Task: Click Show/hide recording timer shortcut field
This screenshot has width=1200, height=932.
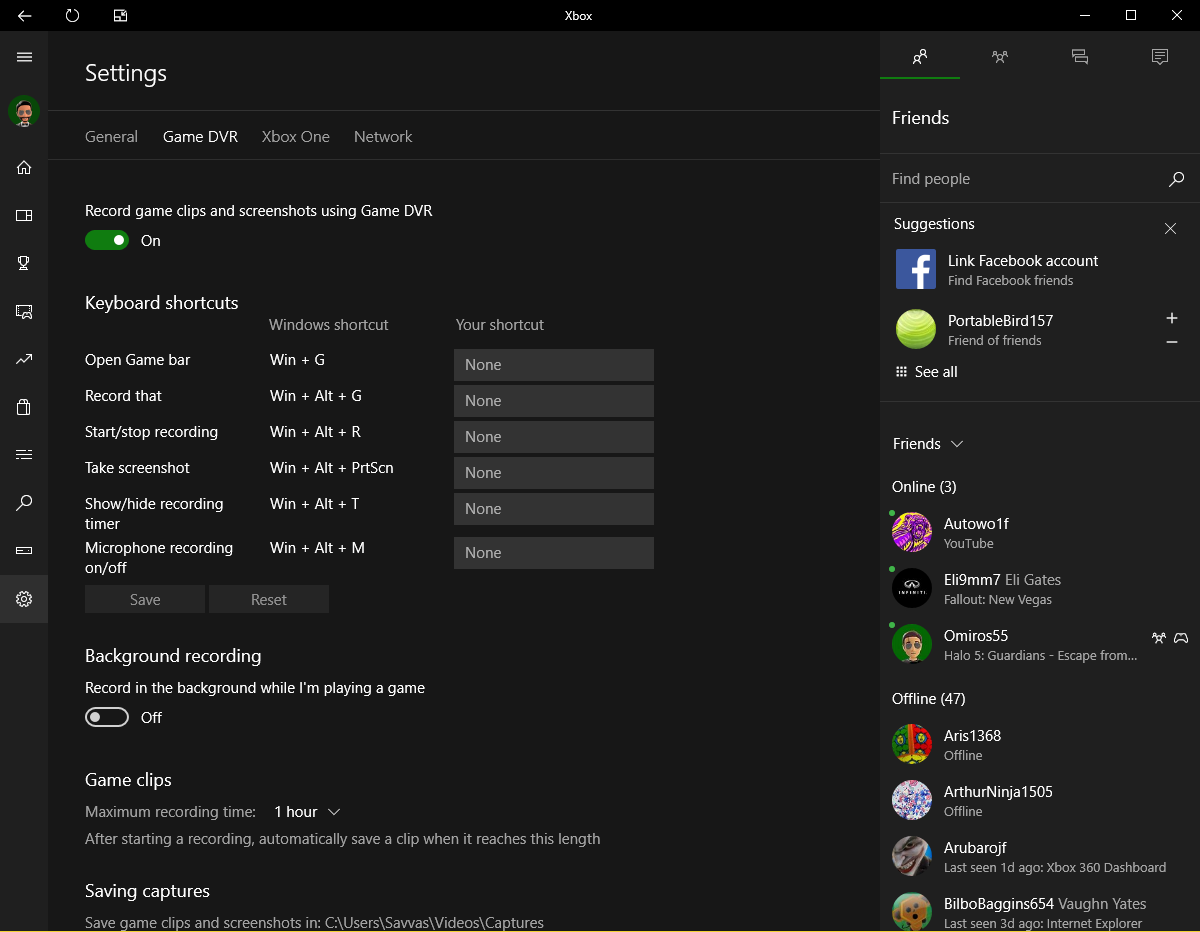Action: point(554,509)
